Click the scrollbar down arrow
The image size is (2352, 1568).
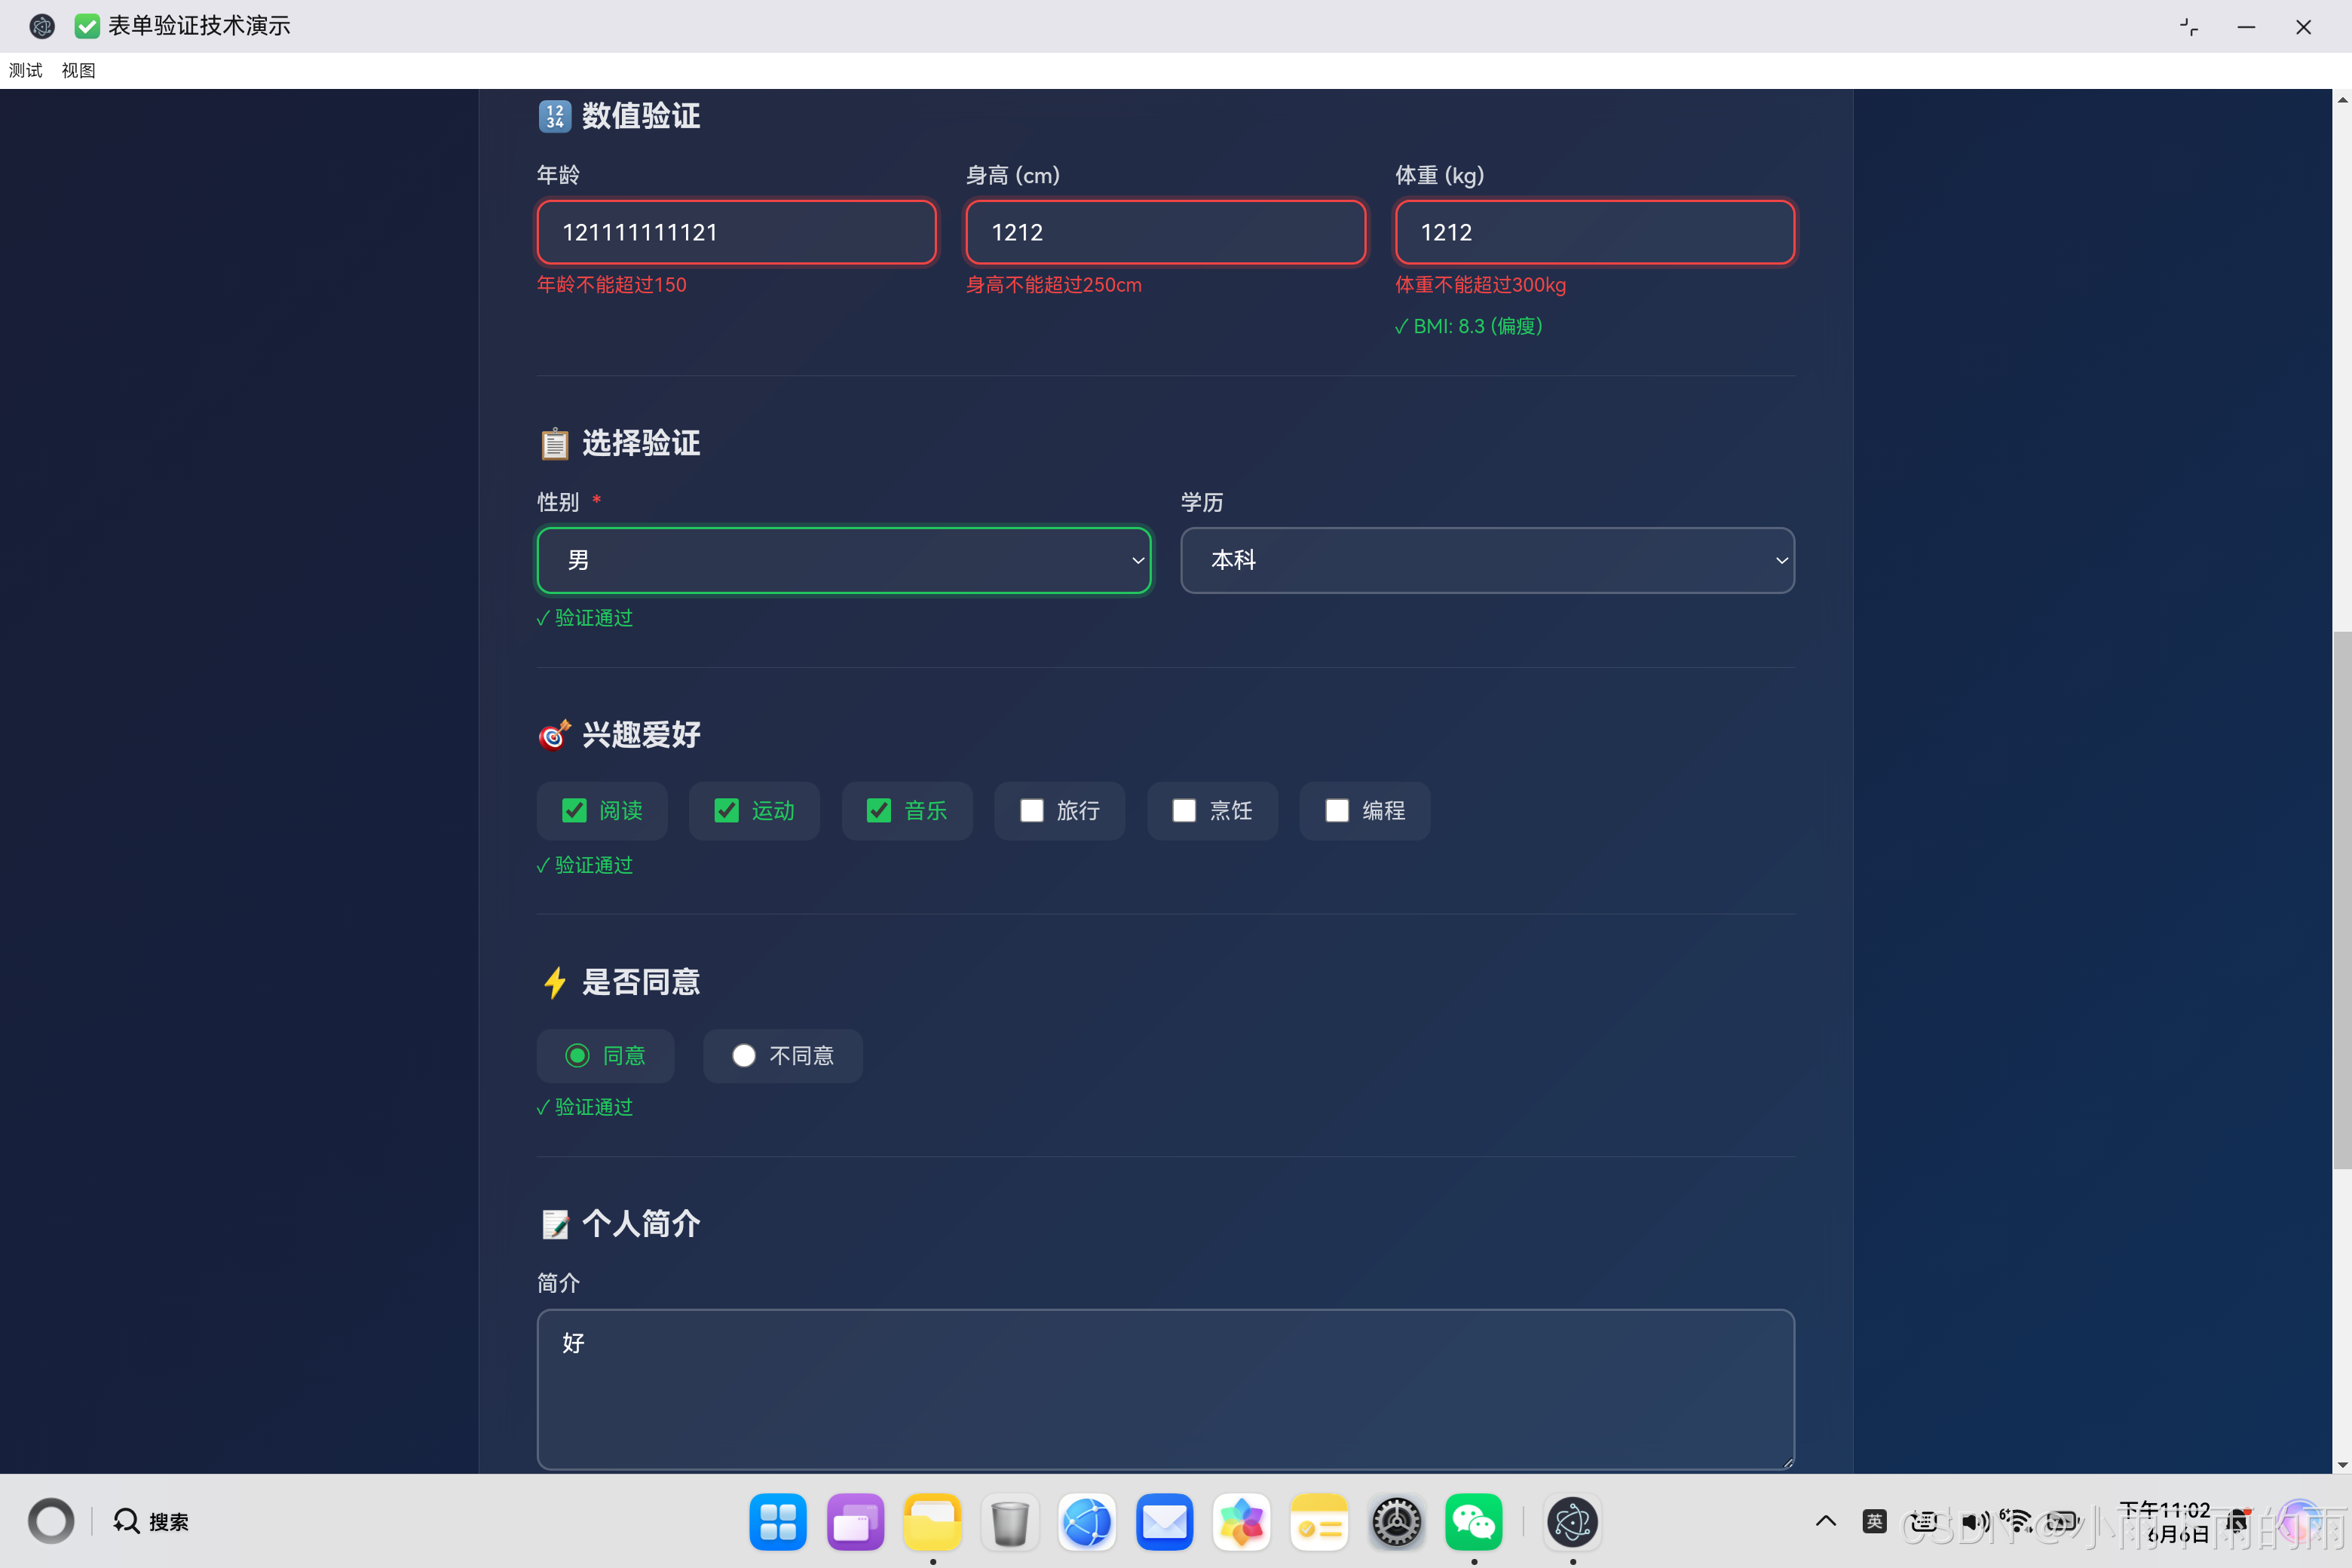2342,1464
